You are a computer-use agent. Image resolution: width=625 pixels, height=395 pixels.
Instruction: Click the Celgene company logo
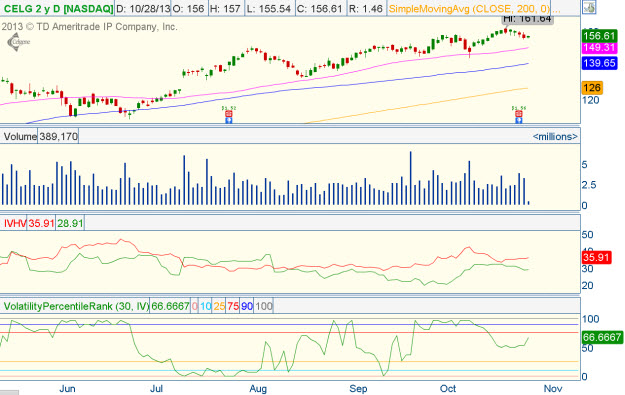click(18, 42)
